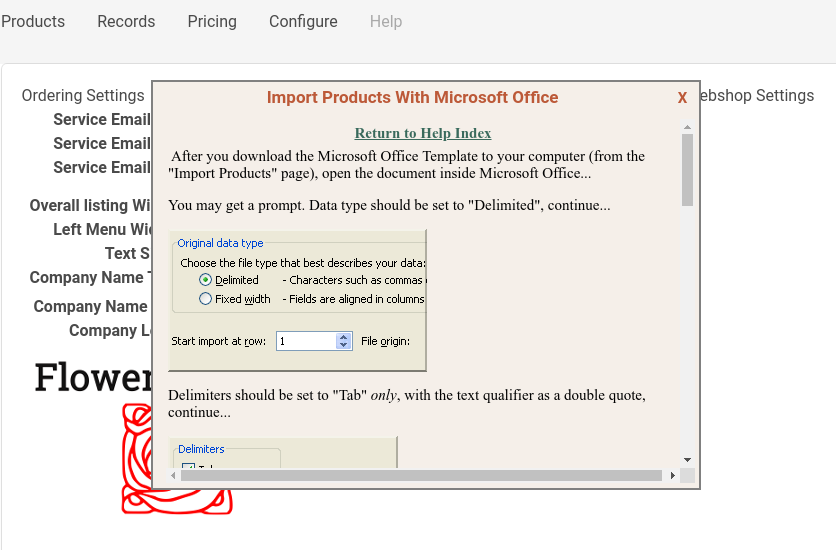Click the horizontal scrollbar left arrow
The height and width of the screenshot is (550, 836).
click(x=173, y=476)
